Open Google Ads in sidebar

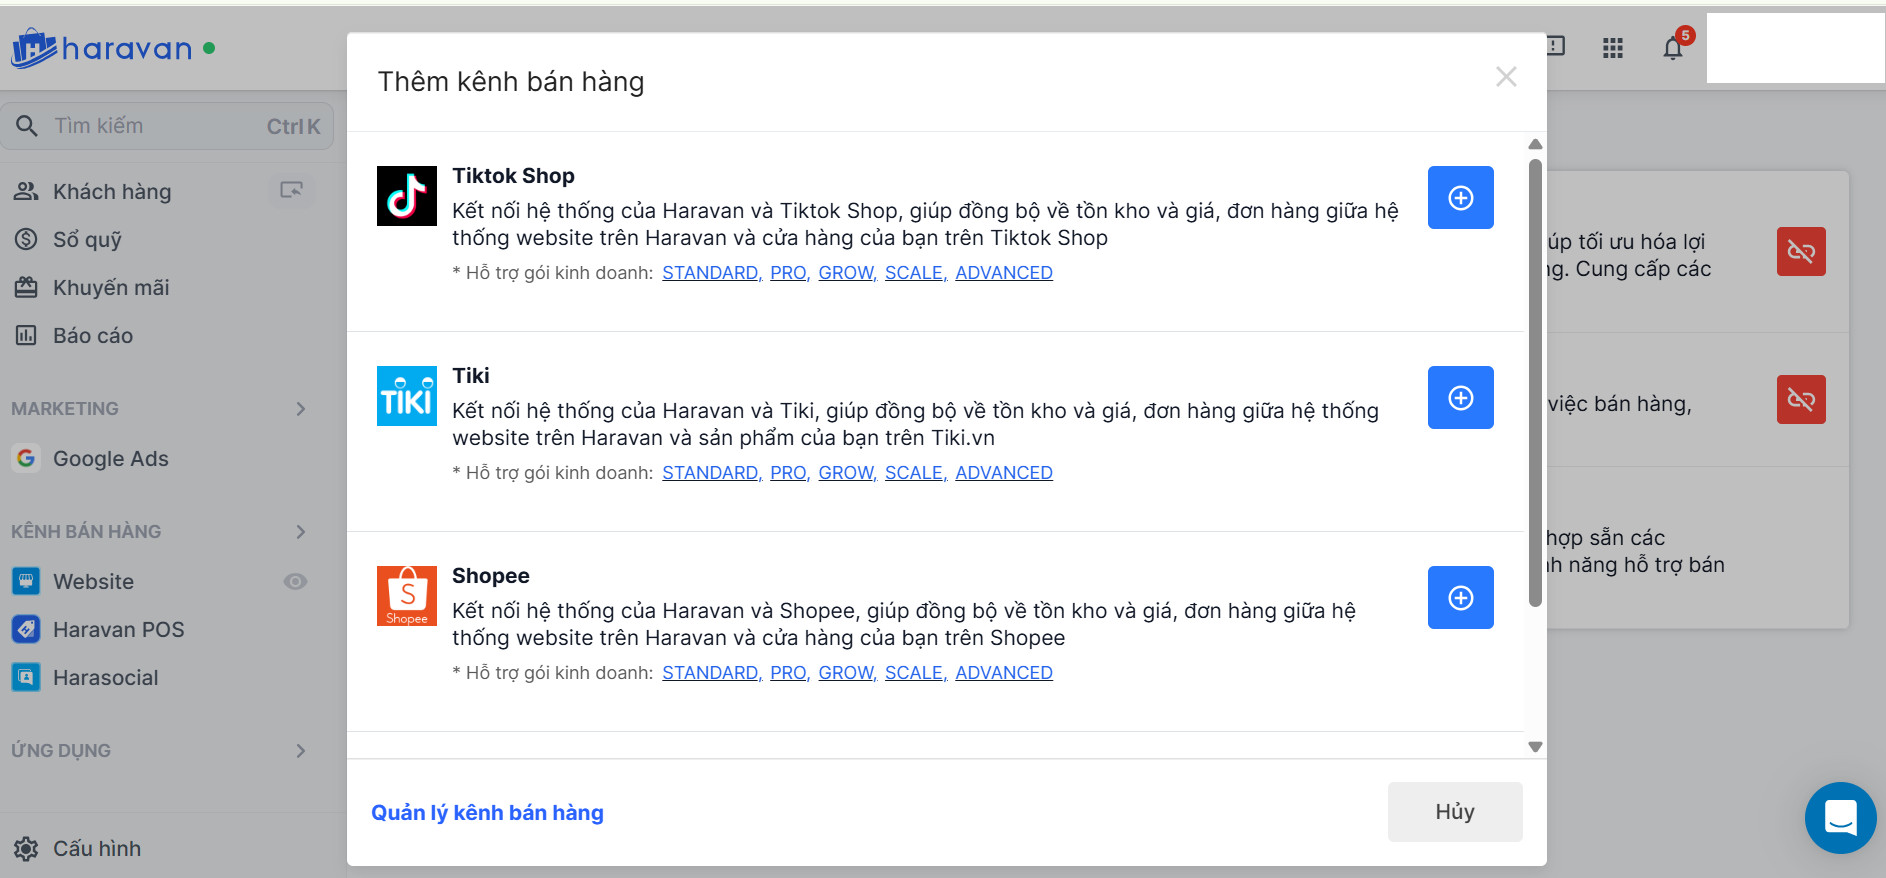pos(111,458)
